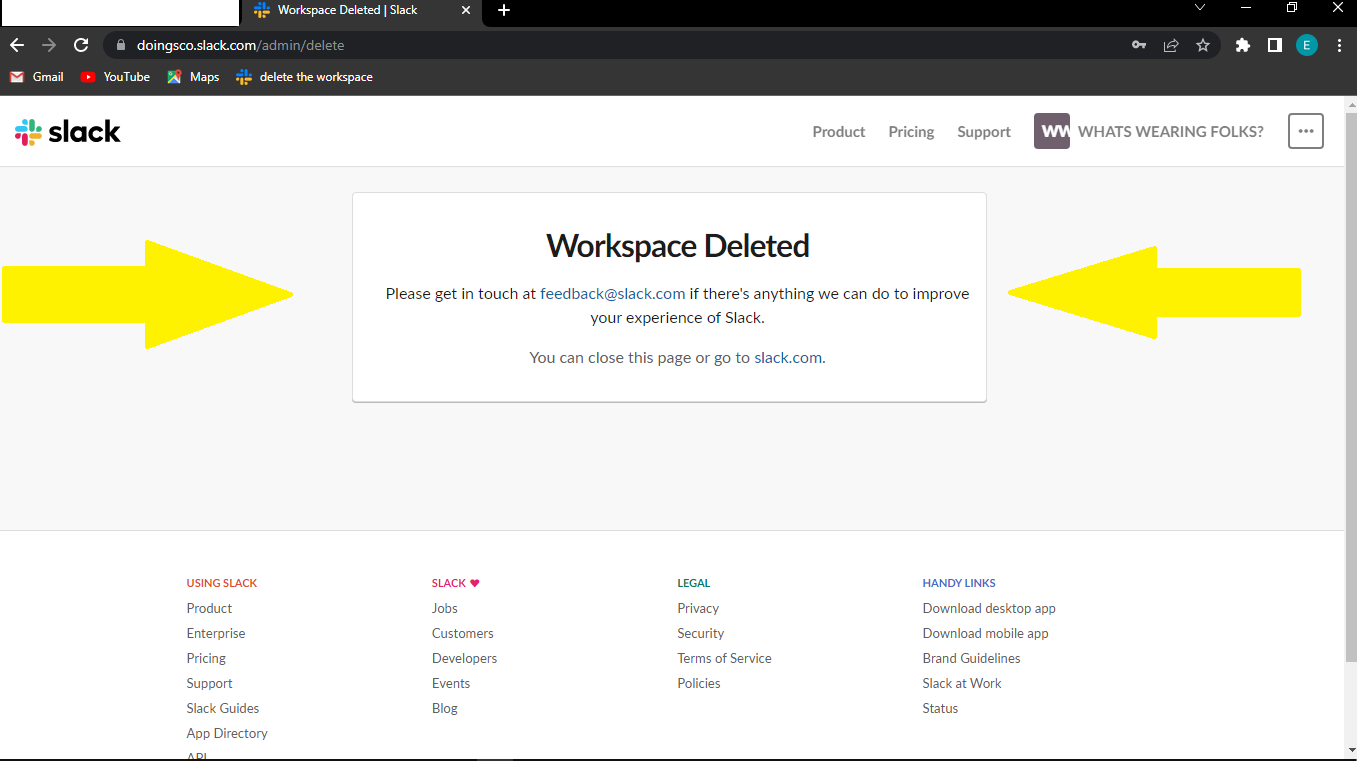Go back with the browser back arrow
This screenshot has height=761, width=1357.
pyautogui.click(x=17, y=45)
